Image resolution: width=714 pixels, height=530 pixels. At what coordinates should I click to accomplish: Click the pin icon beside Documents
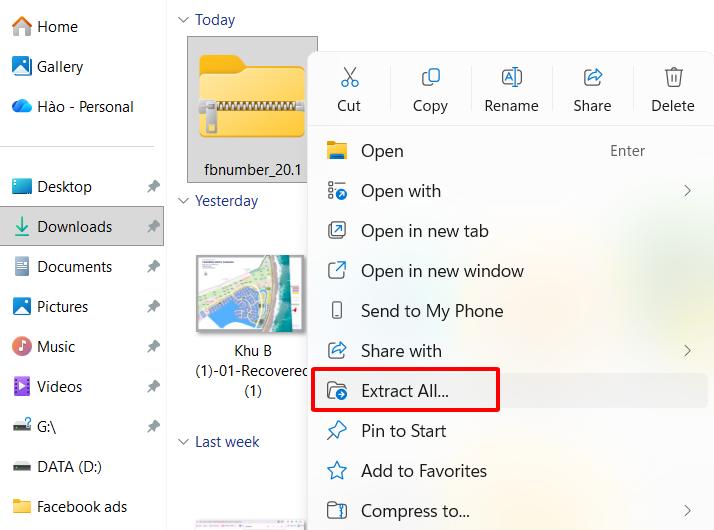(x=153, y=266)
